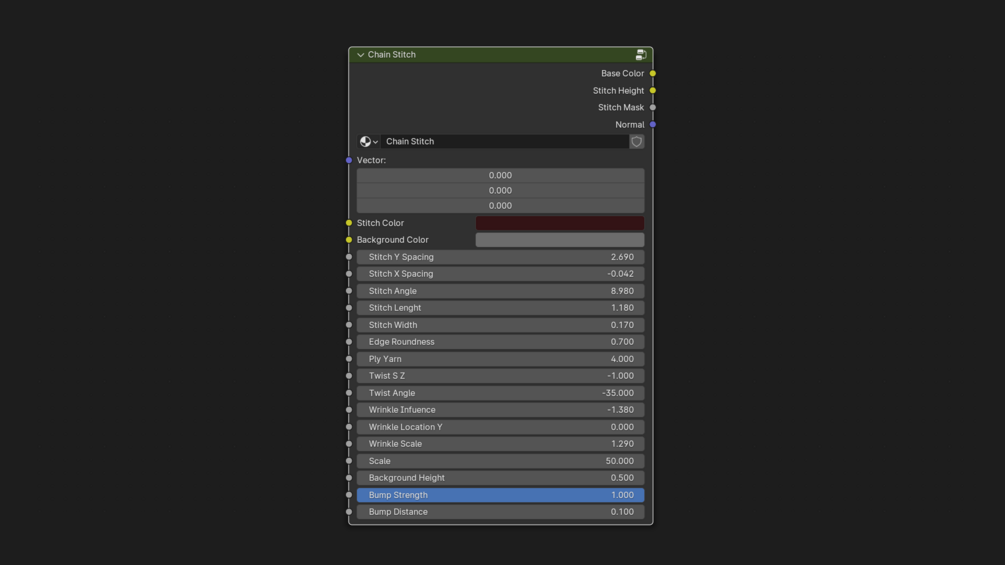Click the Twist Angle value field

point(500,393)
